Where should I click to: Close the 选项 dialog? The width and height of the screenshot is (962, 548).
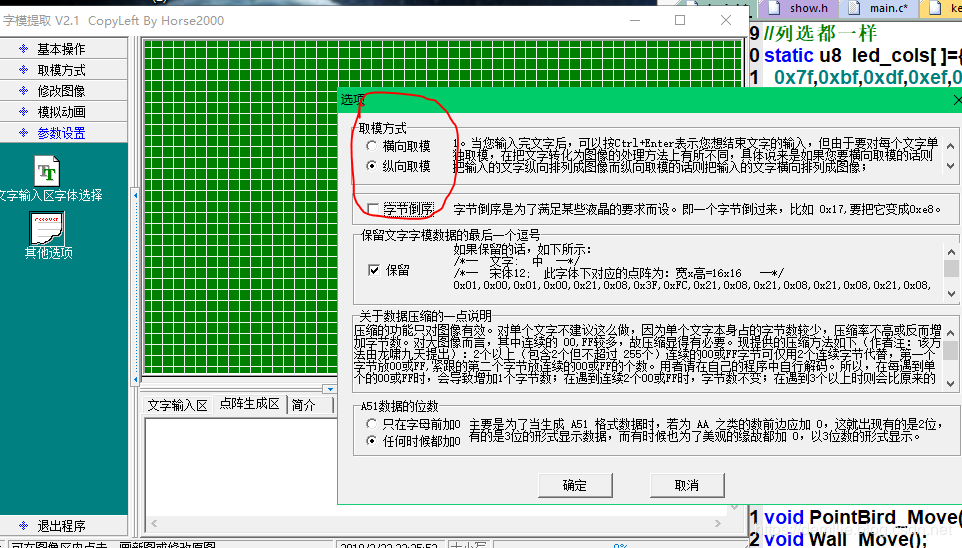coord(957,100)
